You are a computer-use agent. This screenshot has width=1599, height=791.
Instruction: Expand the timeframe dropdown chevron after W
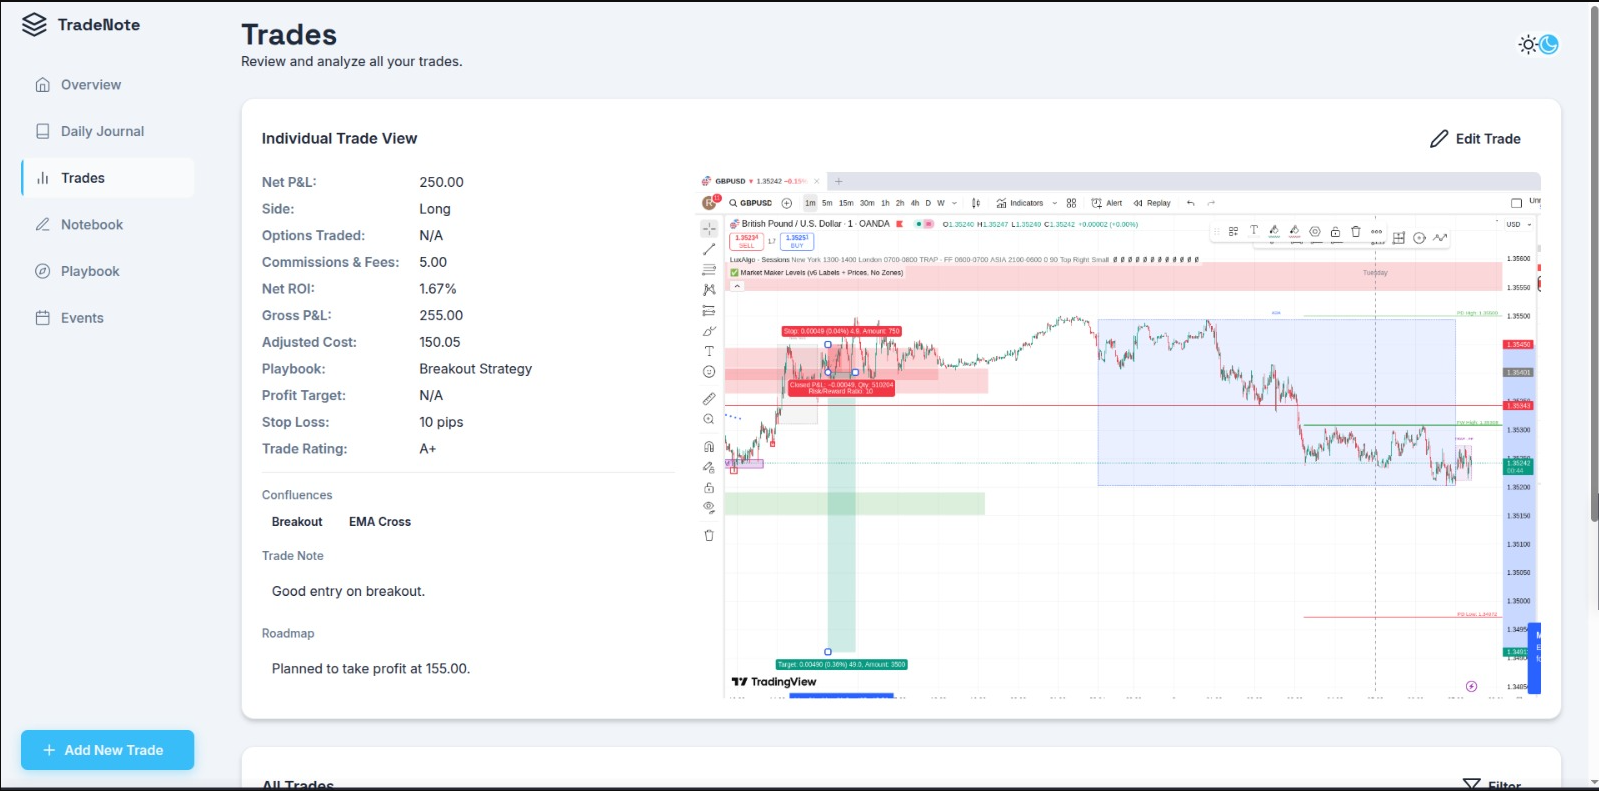coord(954,203)
